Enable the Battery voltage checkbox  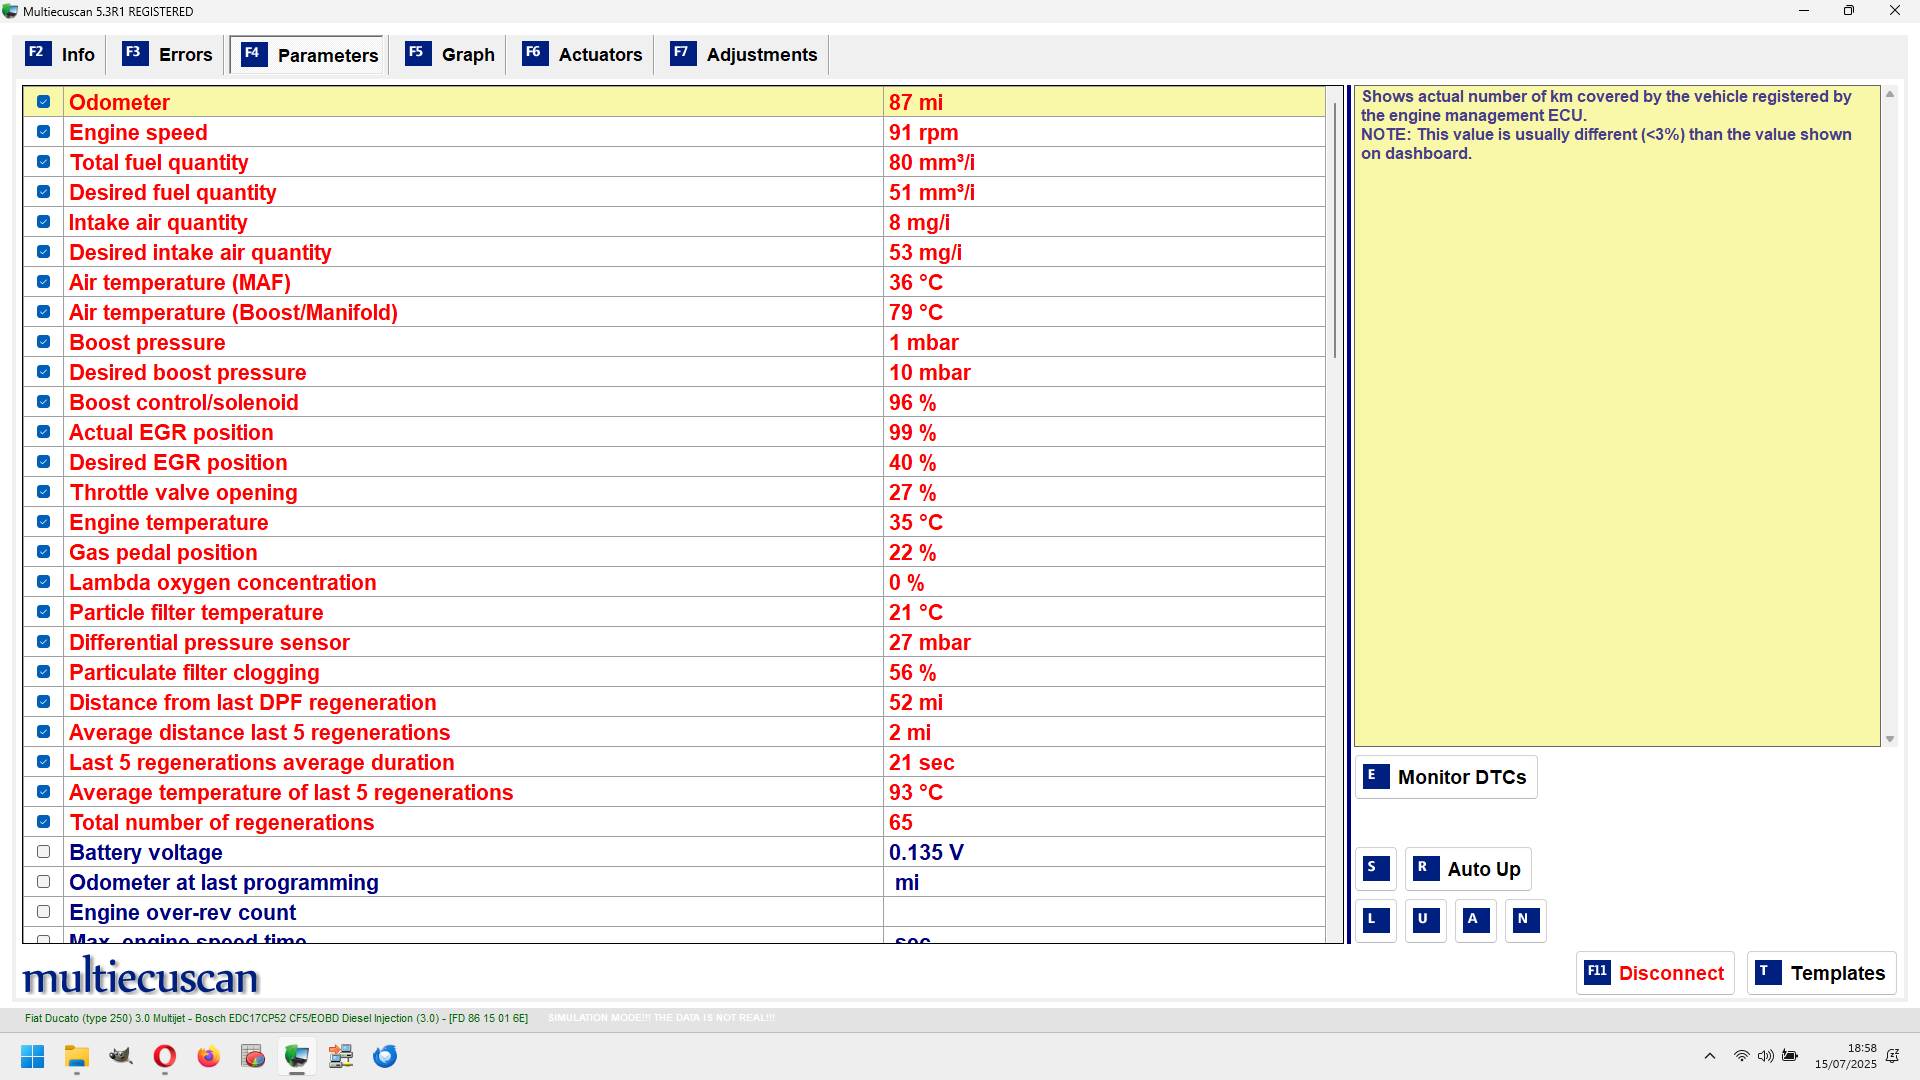pyautogui.click(x=43, y=852)
